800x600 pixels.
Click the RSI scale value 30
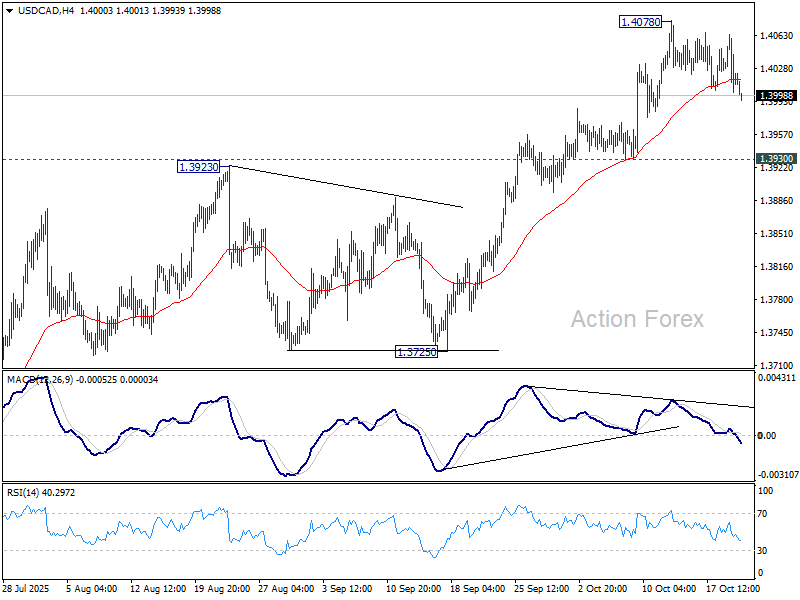(762, 551)
